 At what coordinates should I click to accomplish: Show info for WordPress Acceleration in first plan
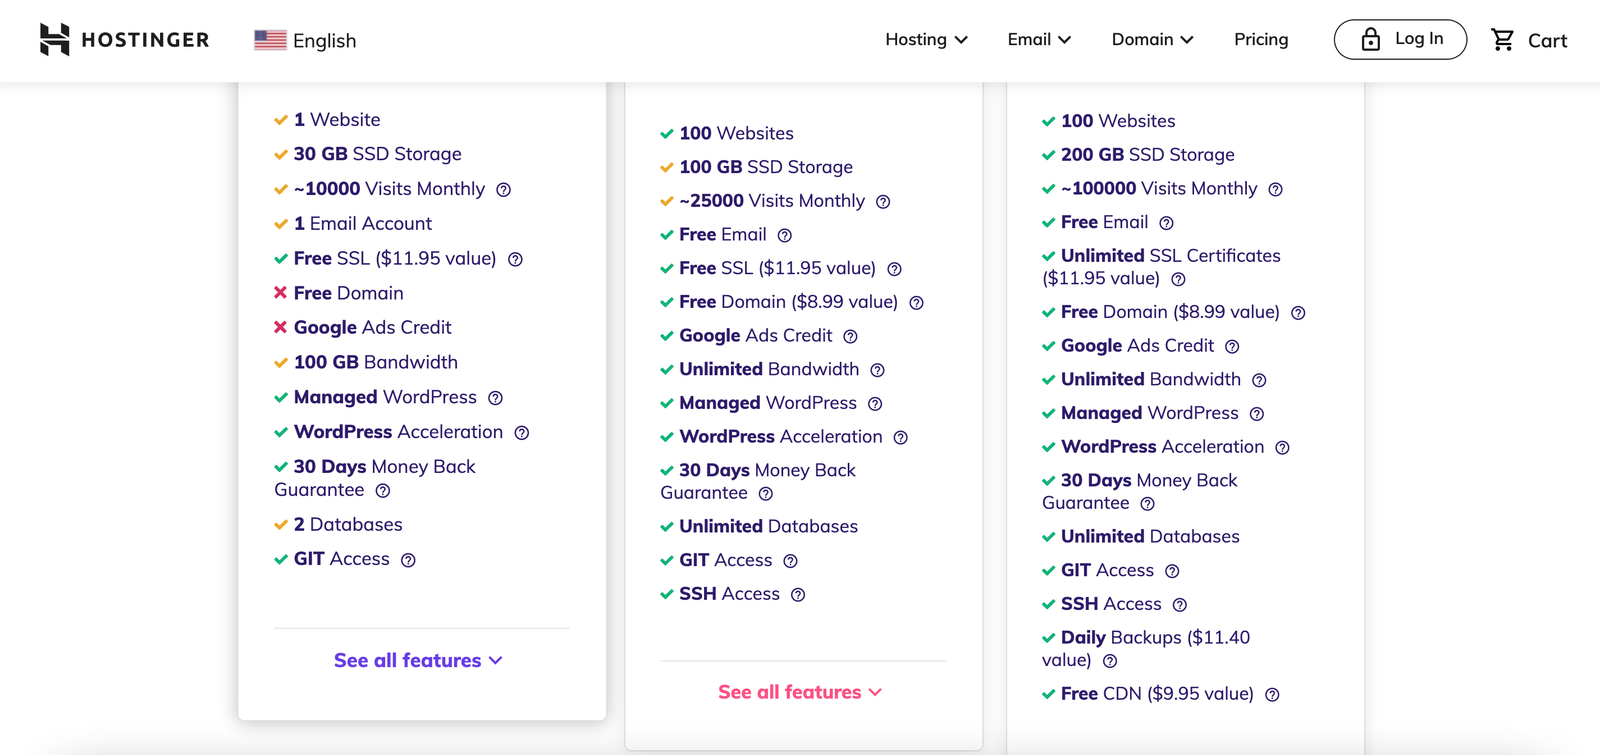click(522, 433)
